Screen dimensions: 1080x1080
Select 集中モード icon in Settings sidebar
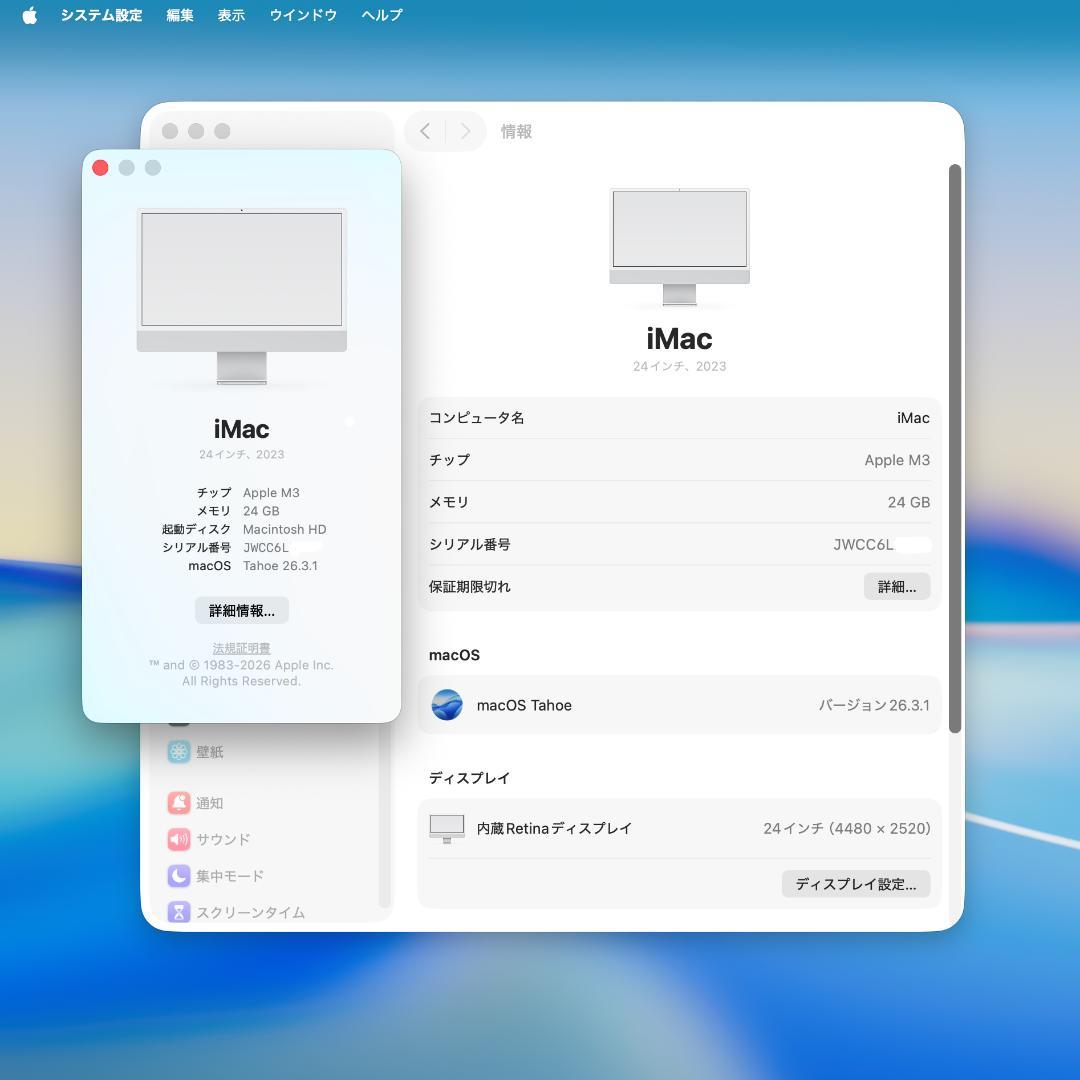(179, 875)
